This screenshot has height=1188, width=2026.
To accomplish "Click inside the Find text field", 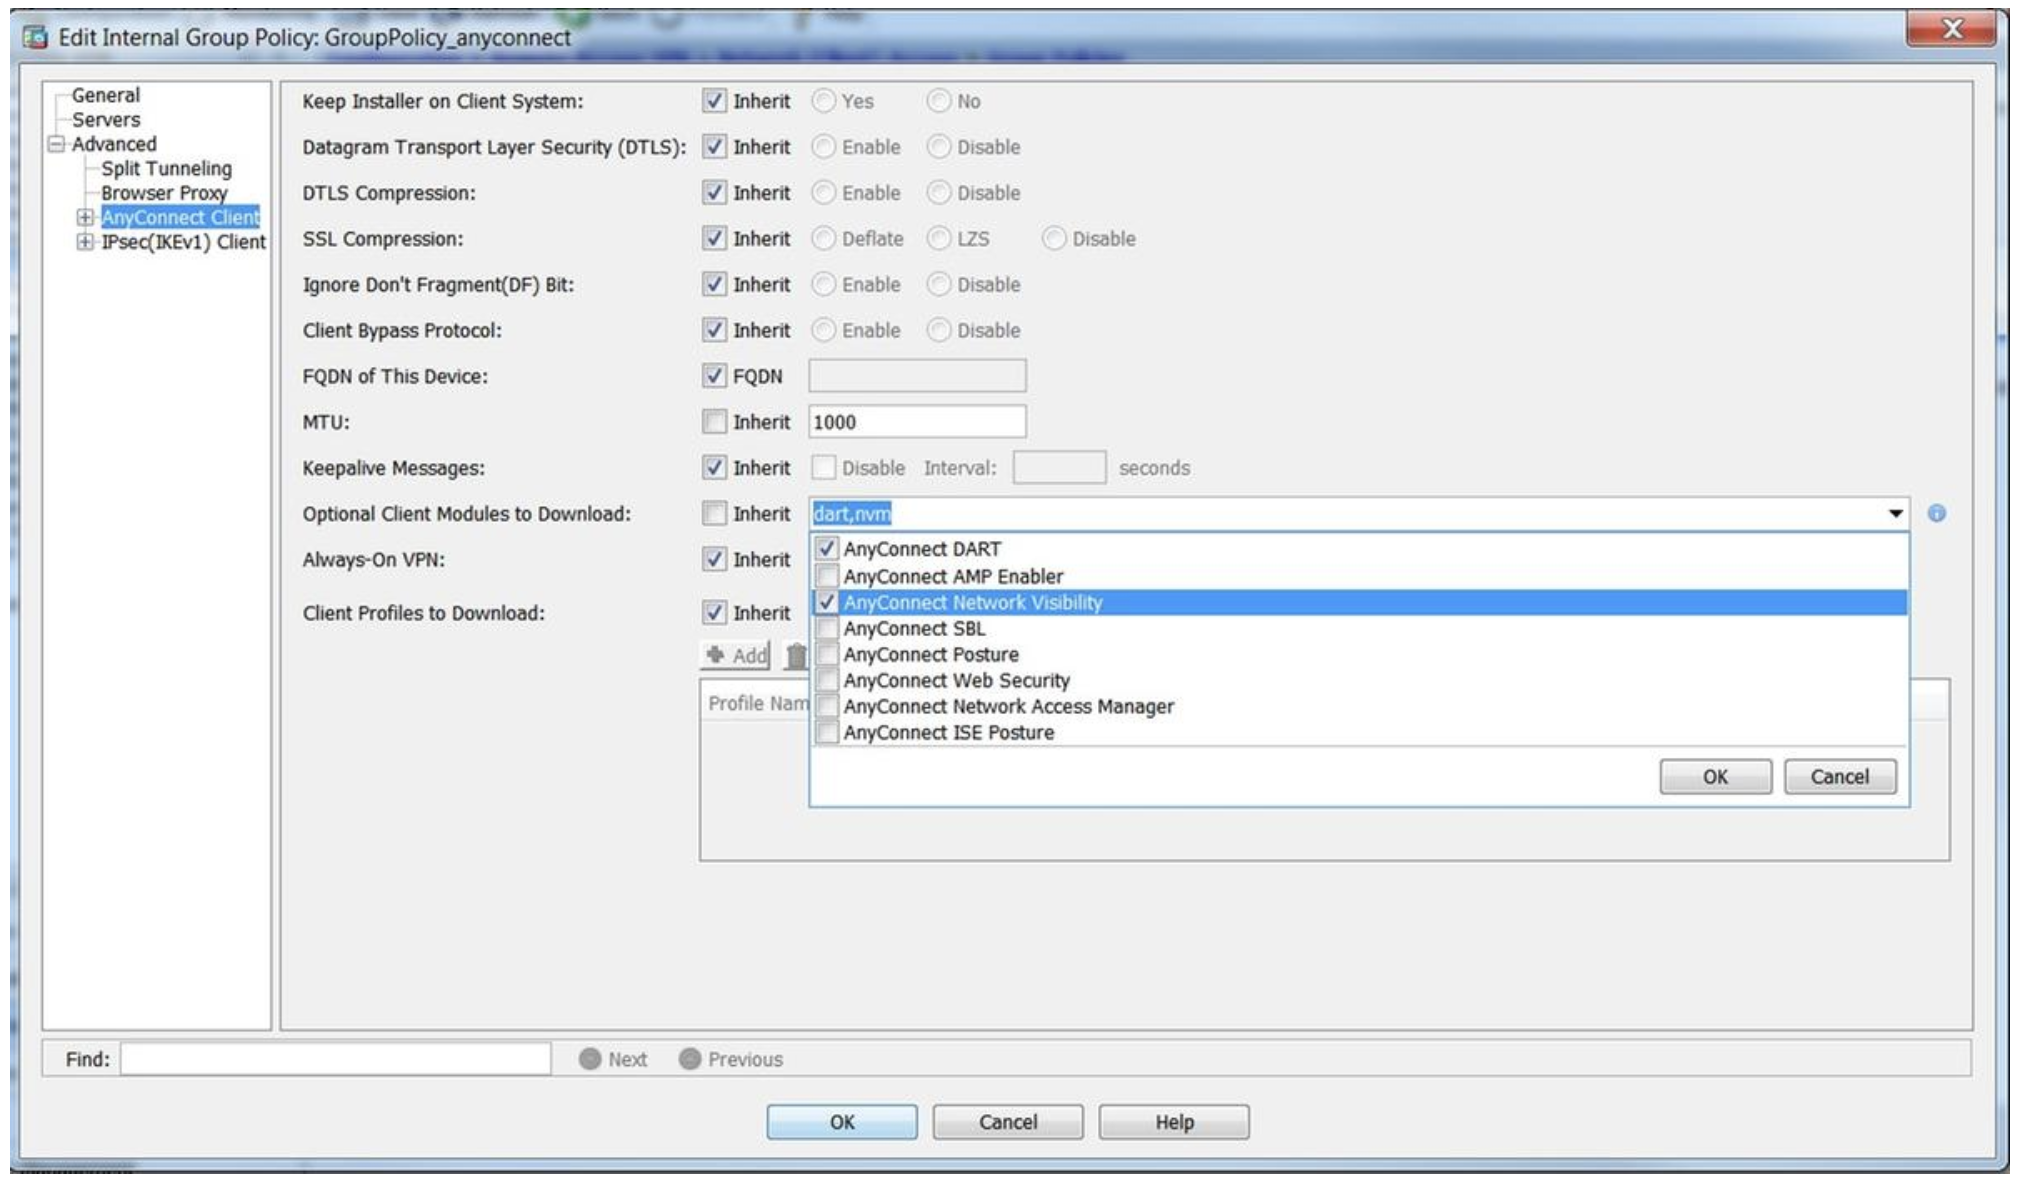I will [330, 1057].
